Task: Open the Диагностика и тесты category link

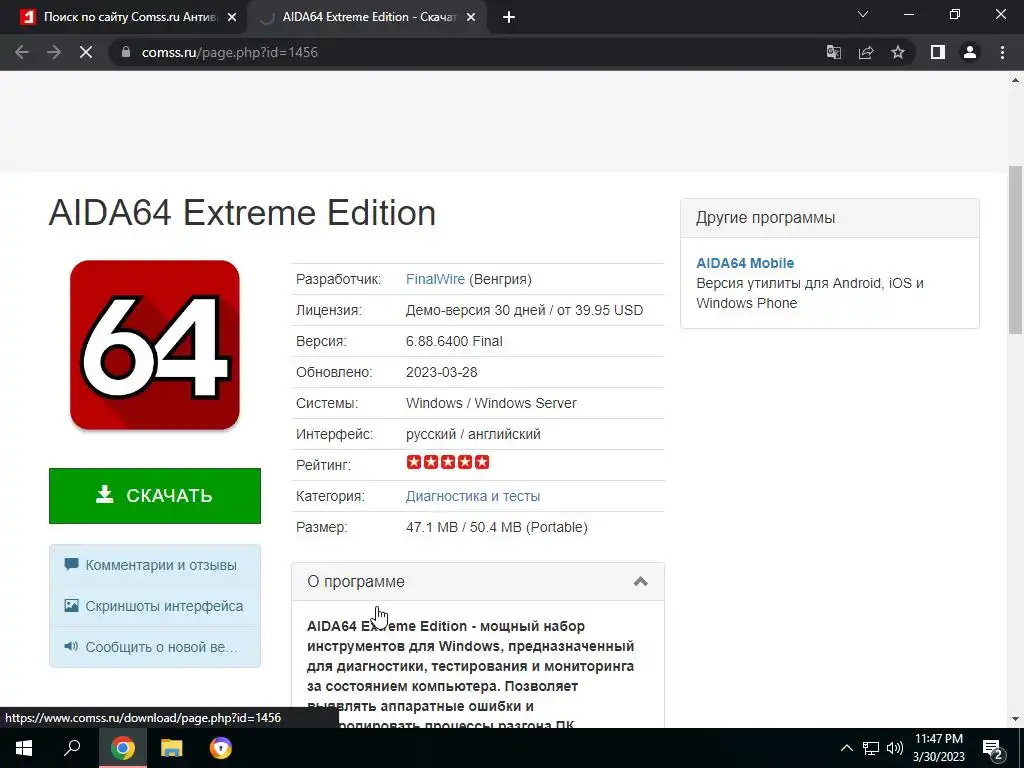Action: pos(473,496)
